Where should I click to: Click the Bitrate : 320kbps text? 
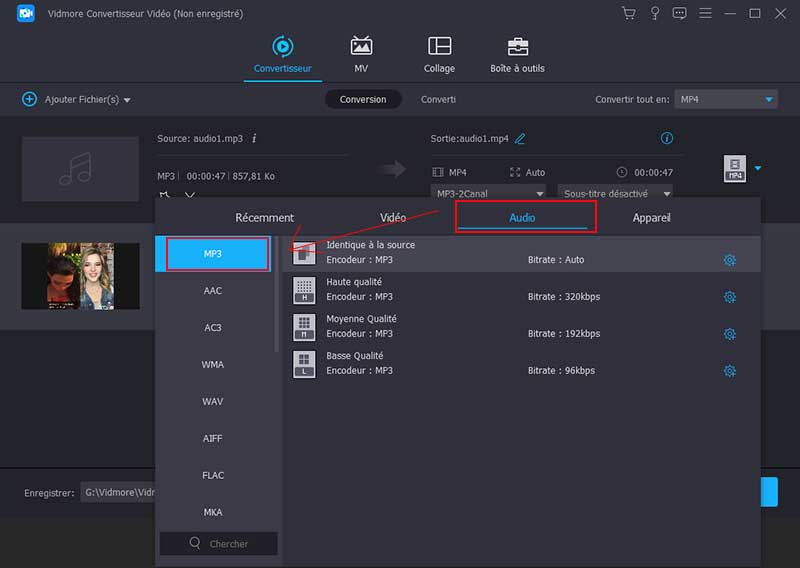564,297
